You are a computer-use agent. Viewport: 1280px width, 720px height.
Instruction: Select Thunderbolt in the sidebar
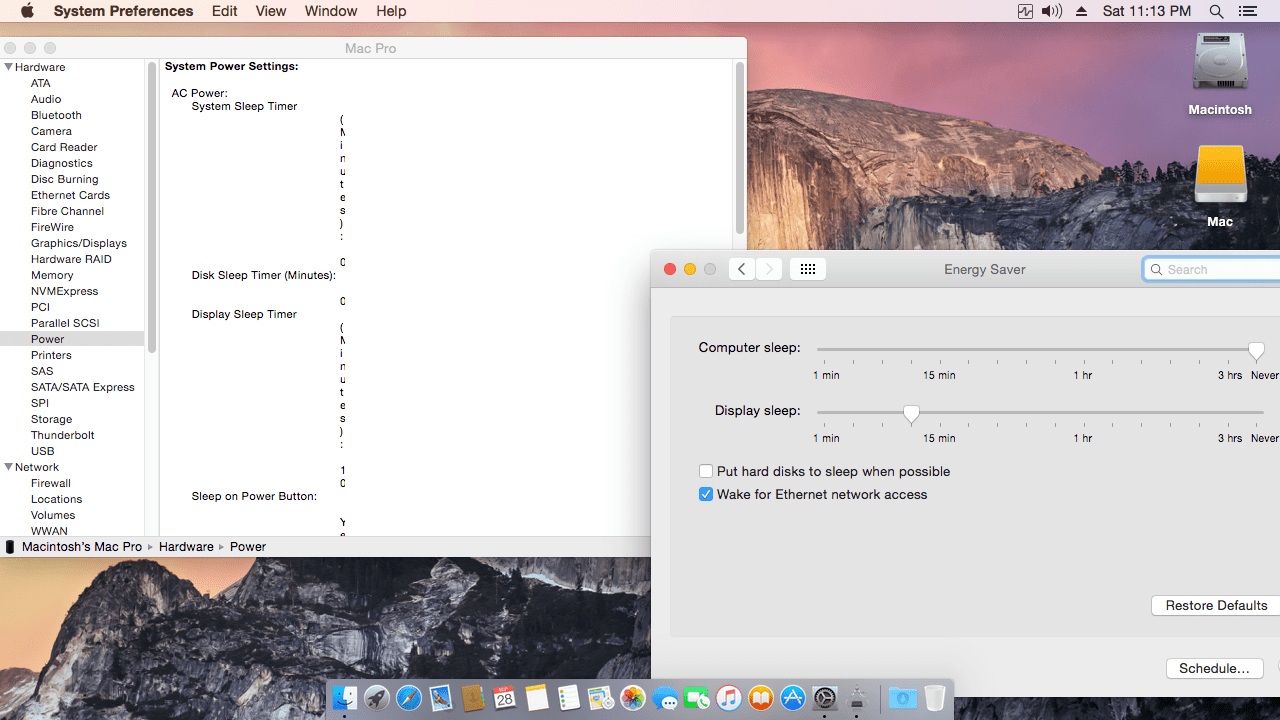tap(63, 435)
